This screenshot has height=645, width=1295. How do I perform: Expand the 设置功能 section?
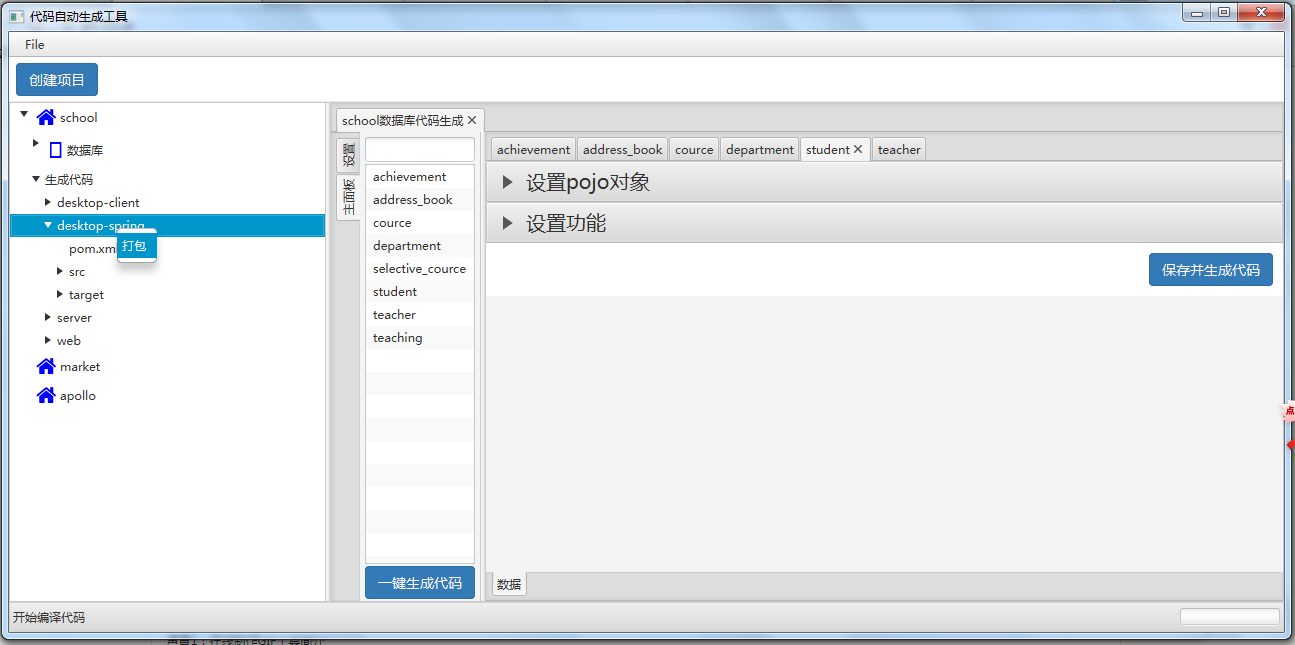coord(507,223)
